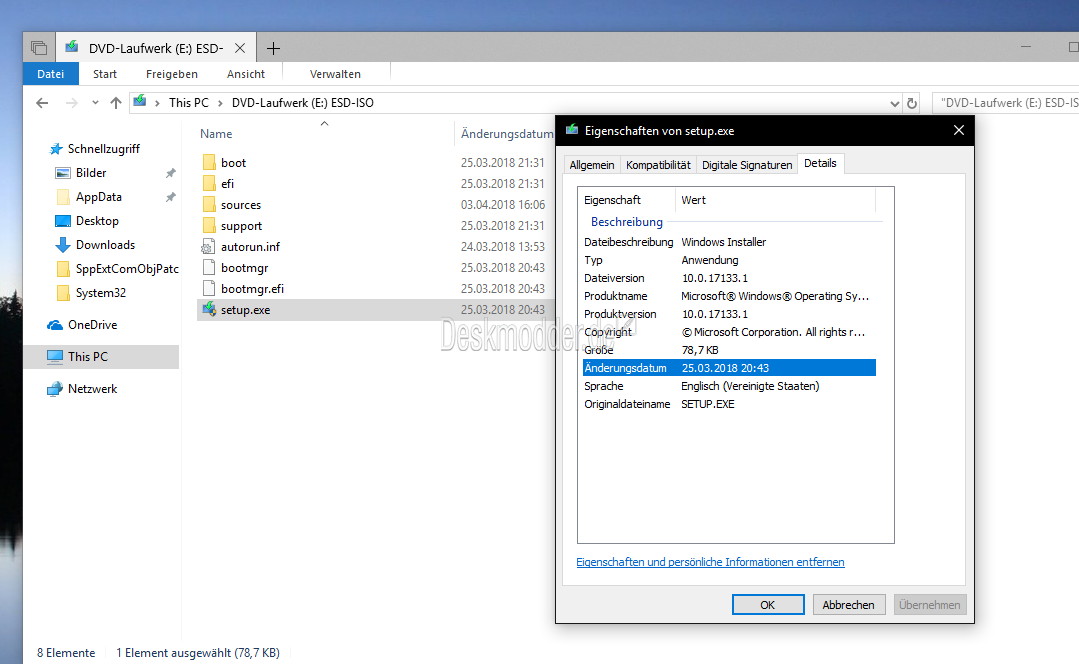Confirm the dialog with OK
The height and width of the screenshot is (664, 1079).
coord(768,605)
